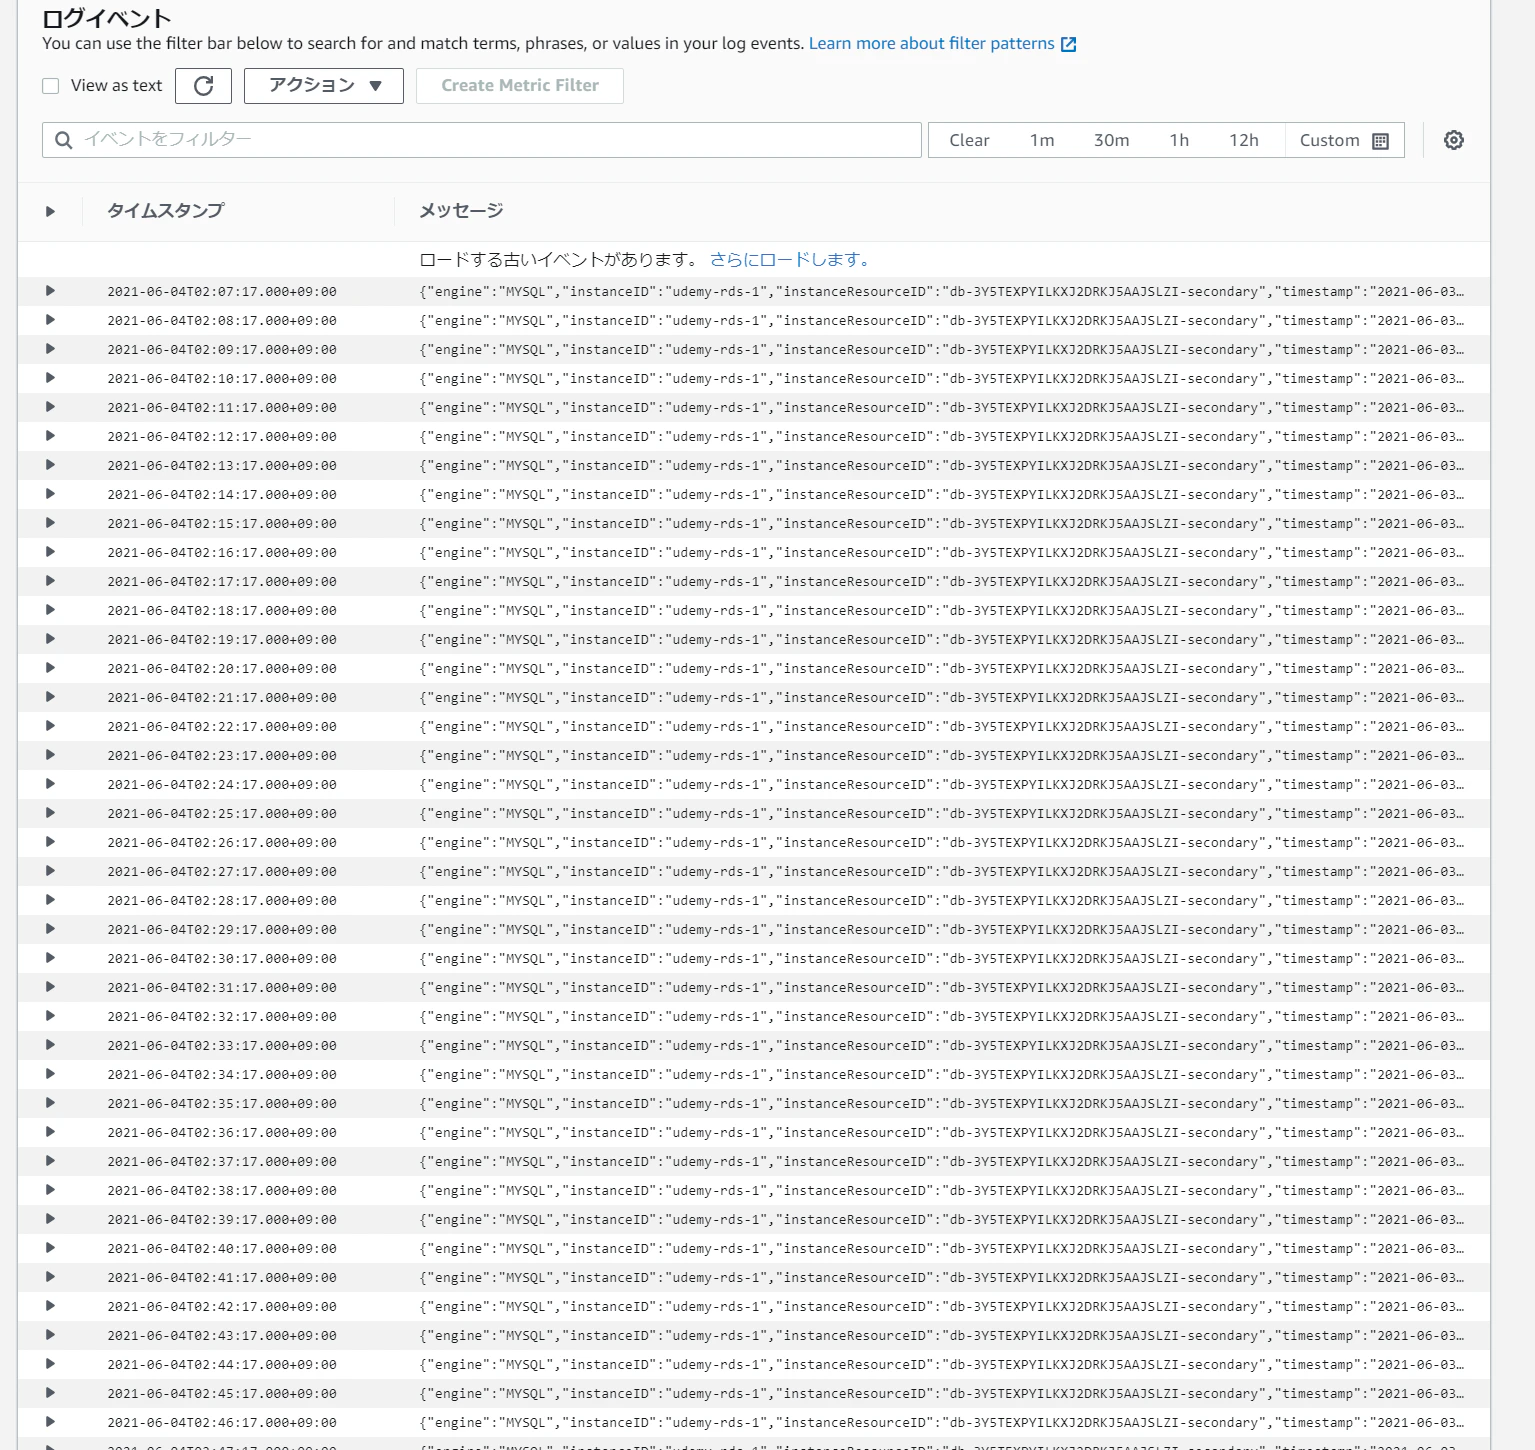
Task: Select timestamp 2021-06-04T02:33:17.000+09:00
Action: [x=222, y=1046]
